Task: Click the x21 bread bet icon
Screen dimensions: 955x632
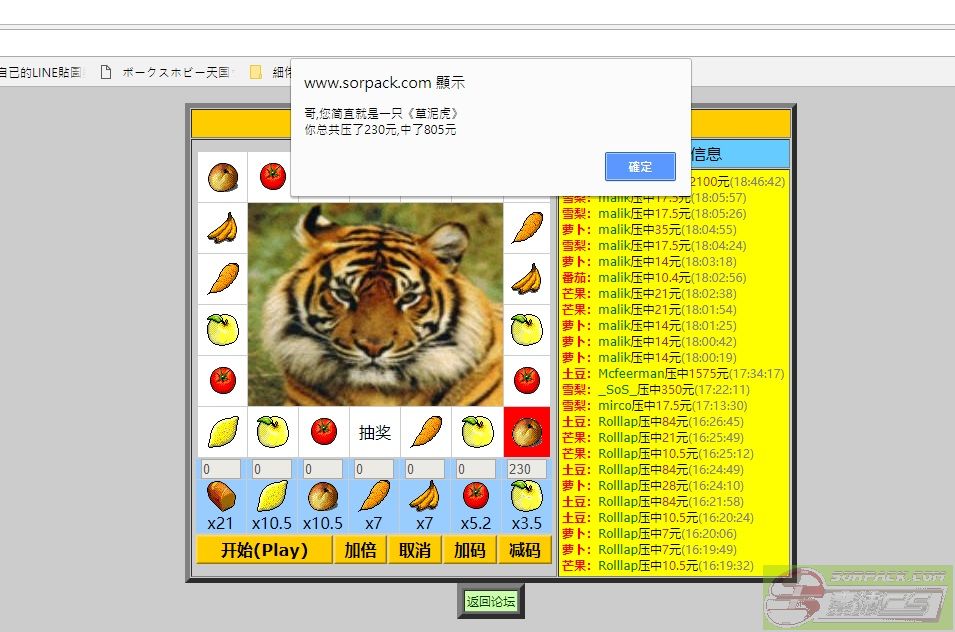Action: click(220, 496)
